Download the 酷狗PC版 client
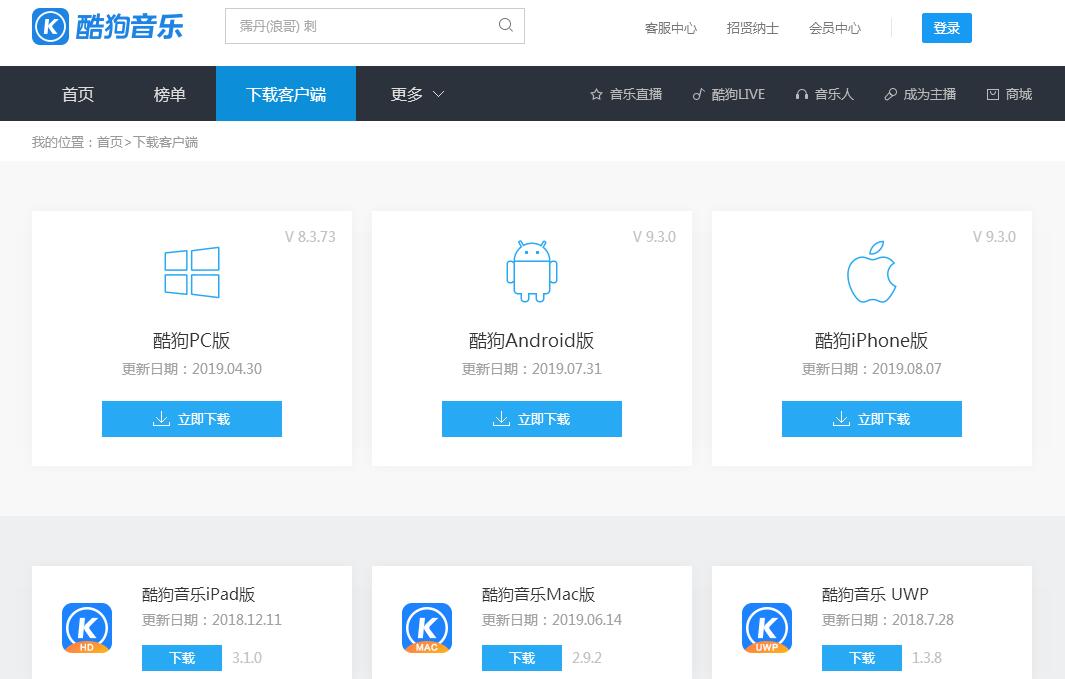The height and width of the screenshot is (679, 1065). (192, 419)
